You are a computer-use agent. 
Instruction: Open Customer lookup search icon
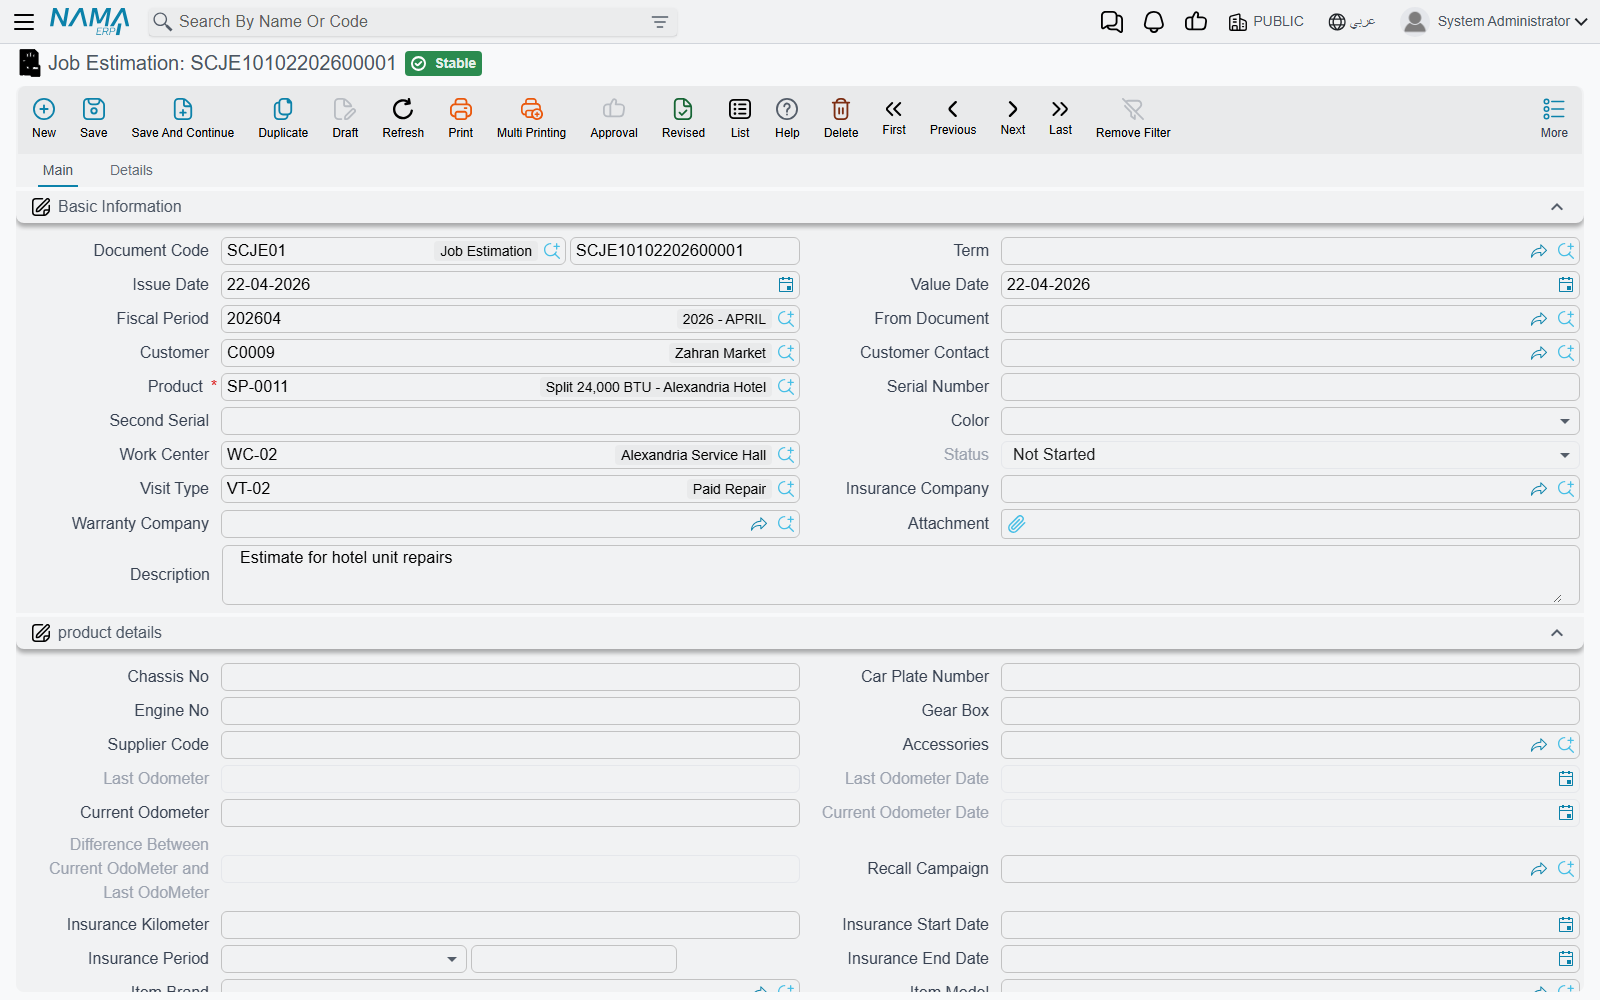tap(786, 353)
